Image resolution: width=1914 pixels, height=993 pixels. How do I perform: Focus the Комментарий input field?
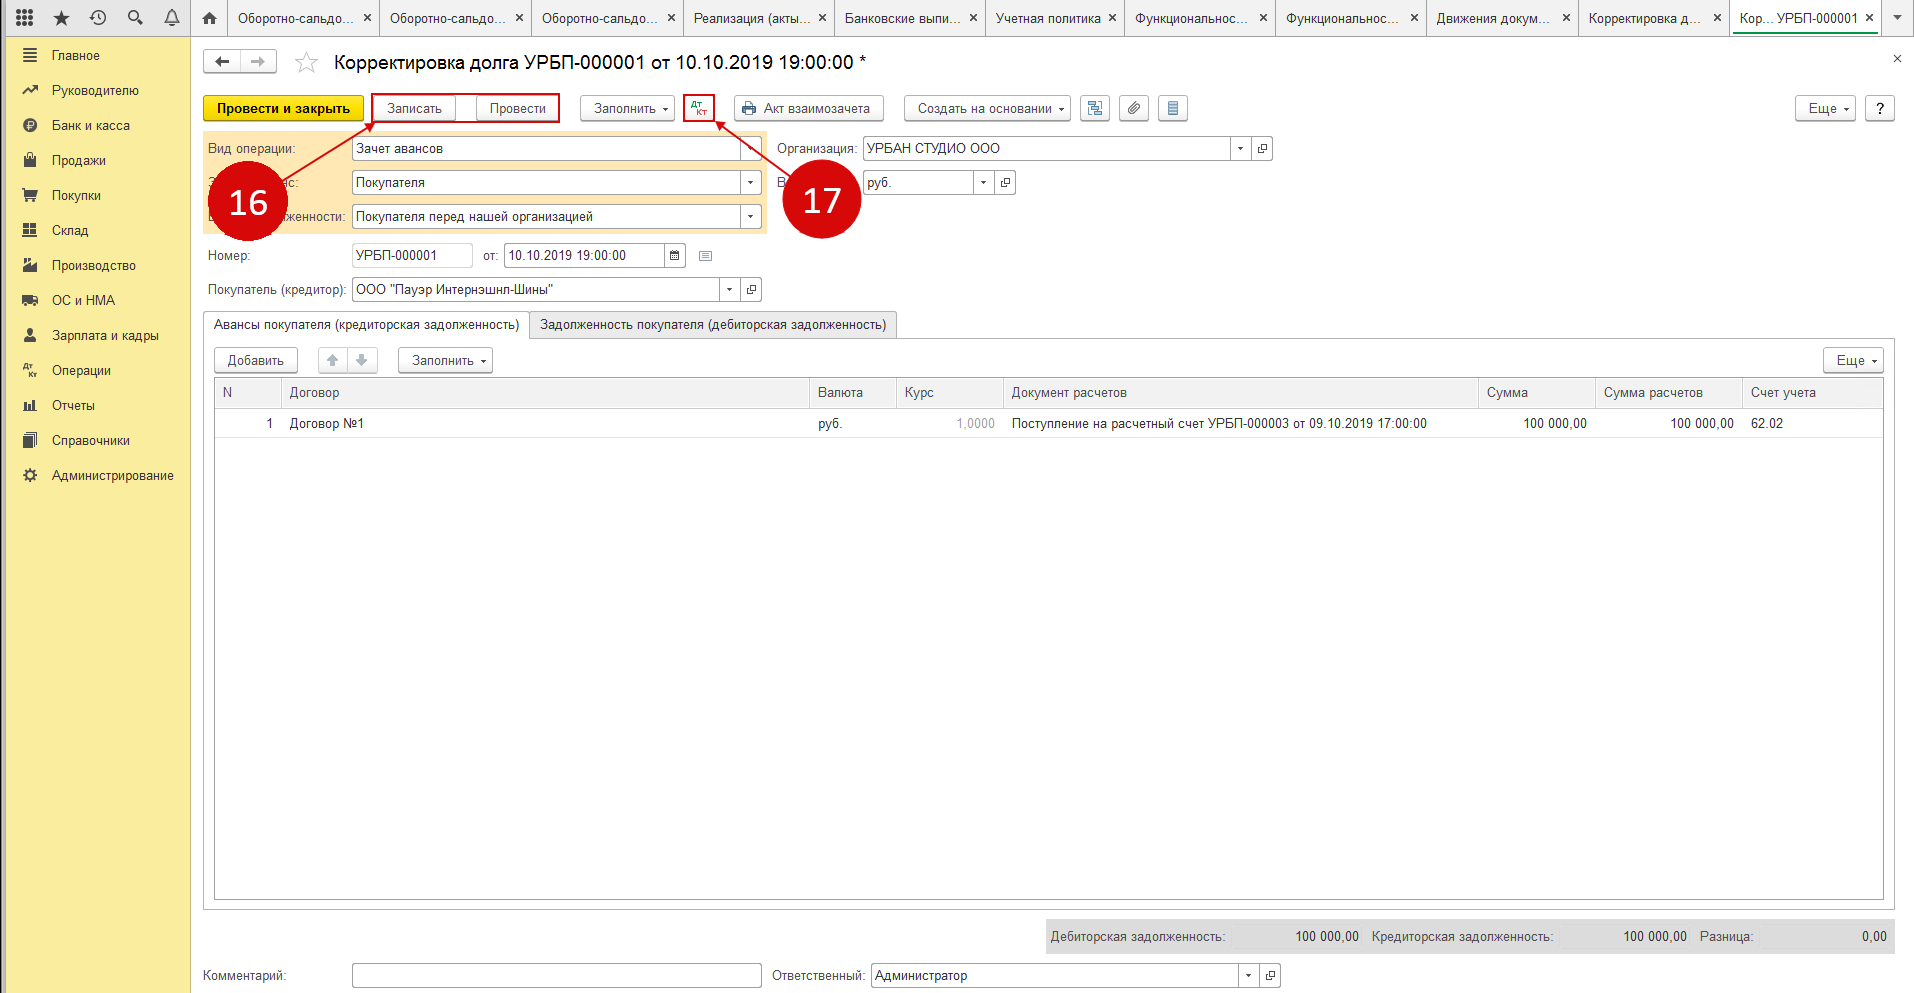click(x=557, y=976)
